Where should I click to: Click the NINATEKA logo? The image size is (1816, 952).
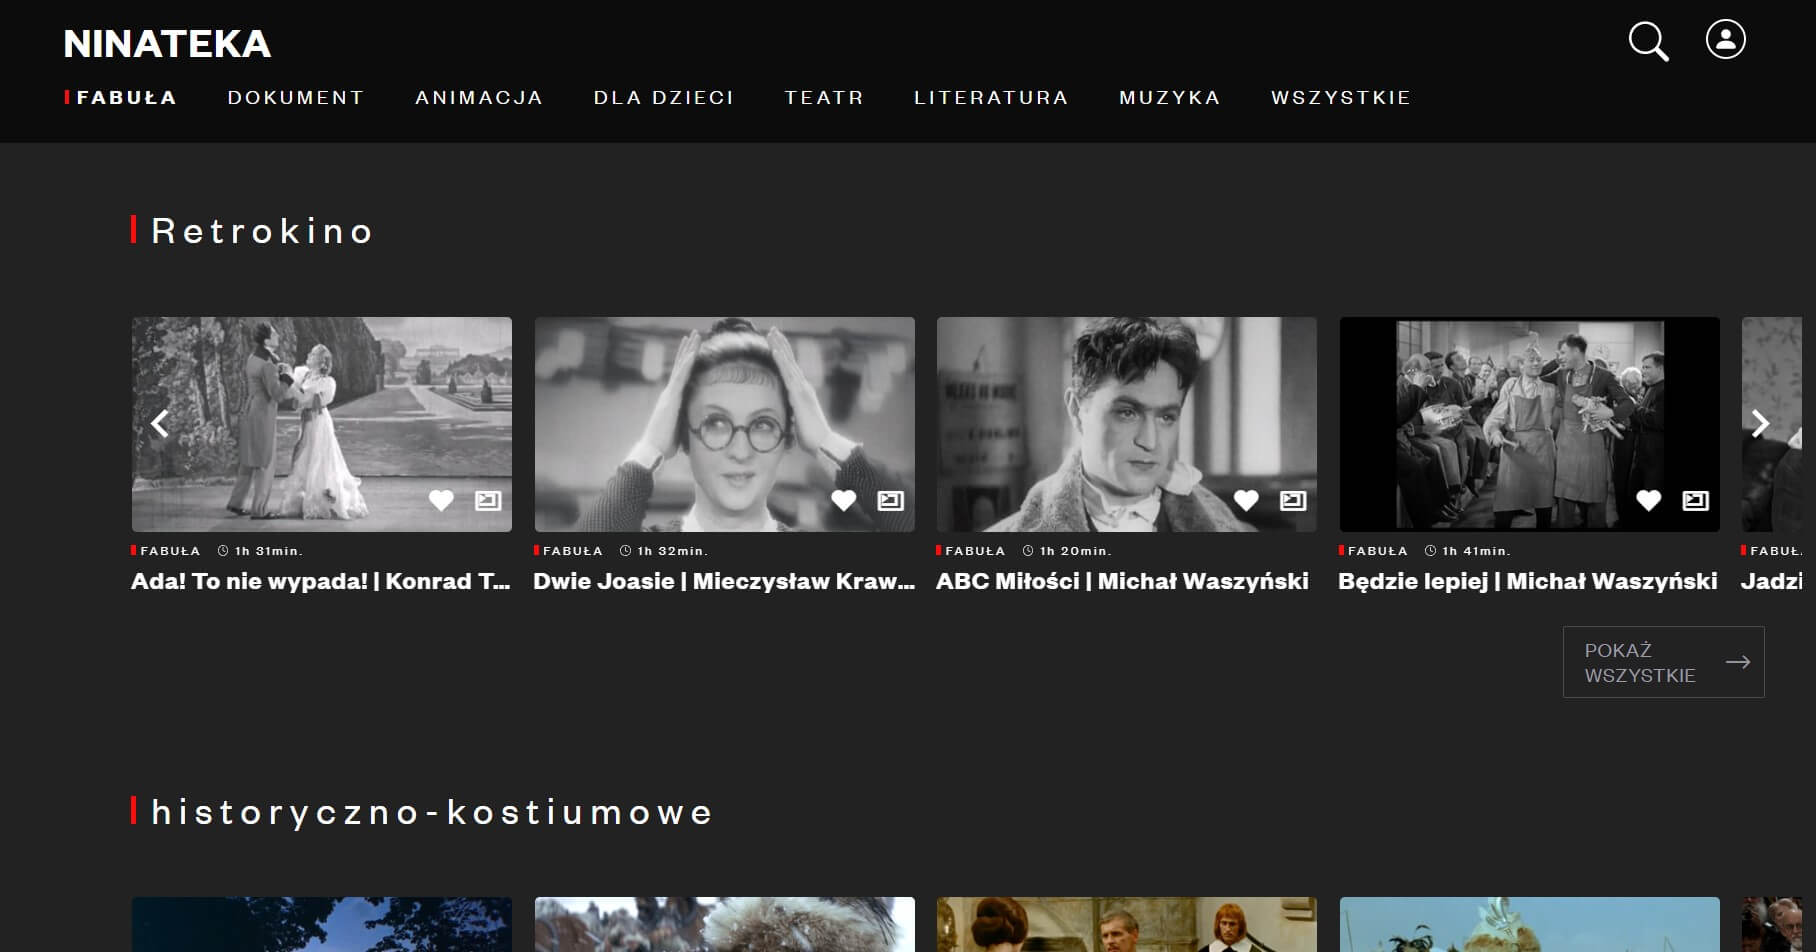[167, 44]
